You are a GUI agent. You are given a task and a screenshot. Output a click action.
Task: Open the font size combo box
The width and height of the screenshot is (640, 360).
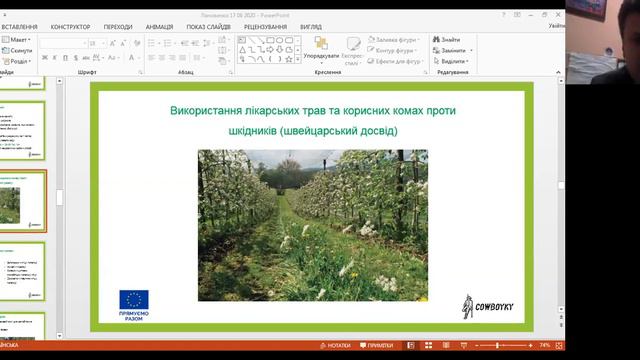[98, 43]
